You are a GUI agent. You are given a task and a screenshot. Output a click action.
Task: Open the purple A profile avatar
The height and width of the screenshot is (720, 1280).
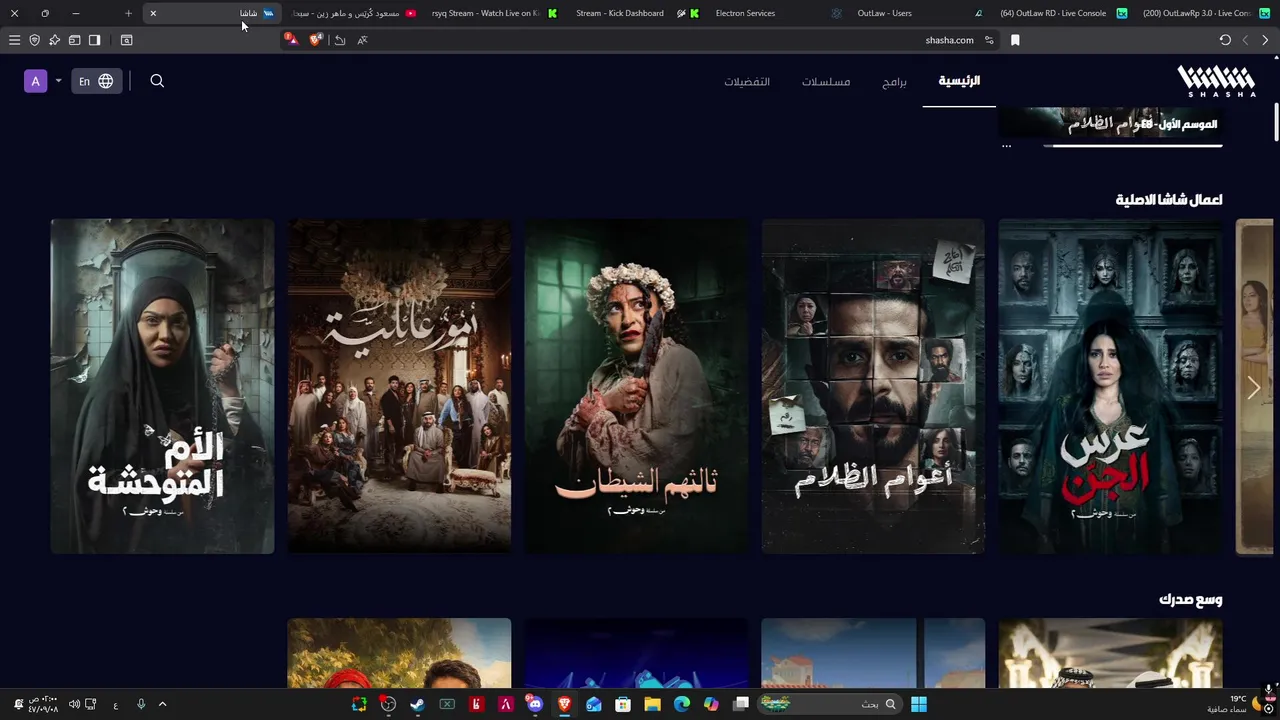[x=35, y=81]
